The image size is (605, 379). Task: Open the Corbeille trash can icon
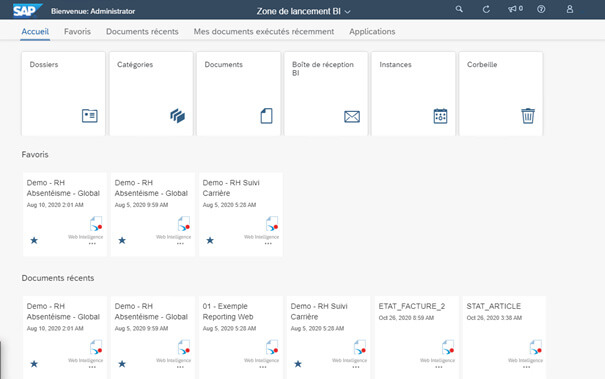(x=528, y=116)
